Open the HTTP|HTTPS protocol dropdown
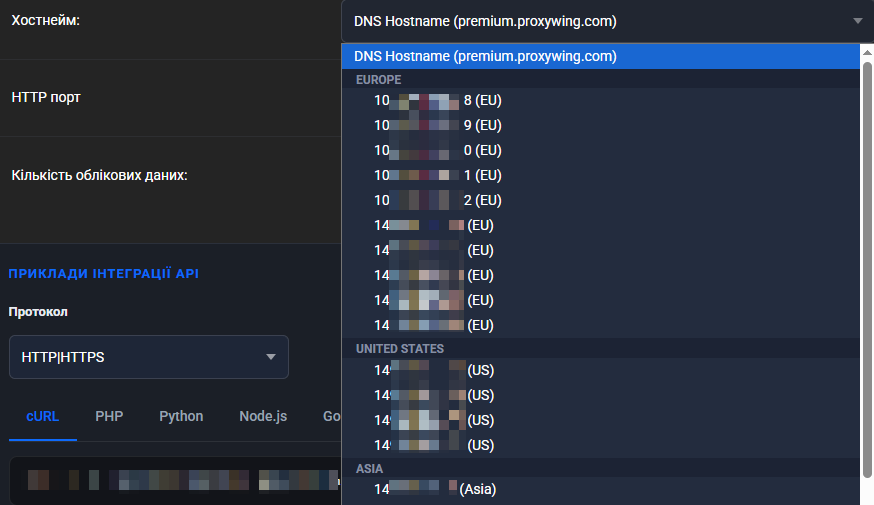Screen dimensions: 874x505 (149, 357)
